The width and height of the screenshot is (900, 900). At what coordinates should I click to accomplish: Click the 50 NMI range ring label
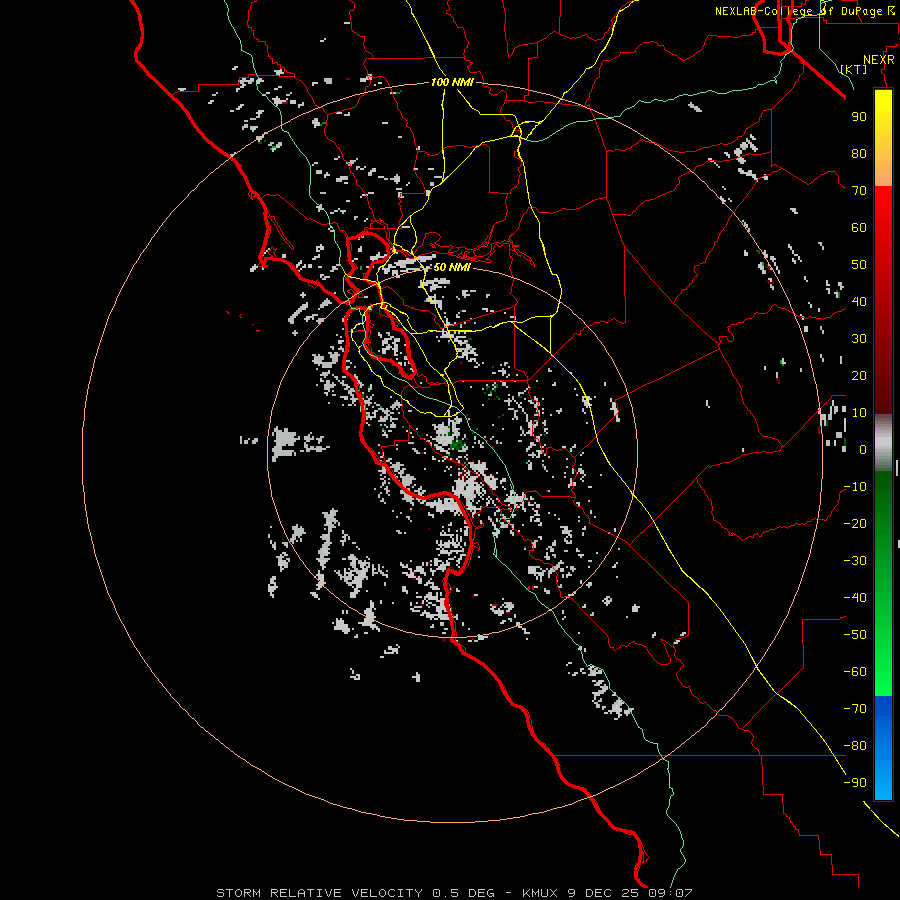tap(452, 267)
